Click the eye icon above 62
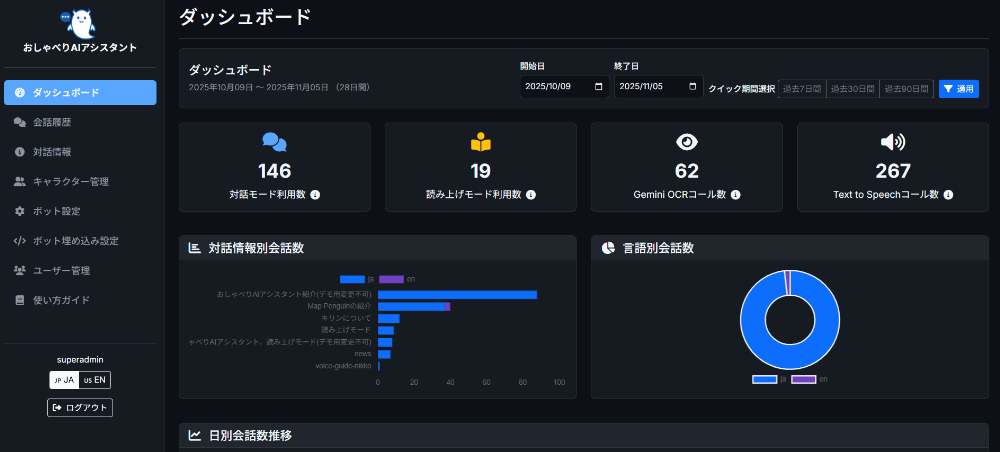Screen dimensions: 1000x452 687,142
